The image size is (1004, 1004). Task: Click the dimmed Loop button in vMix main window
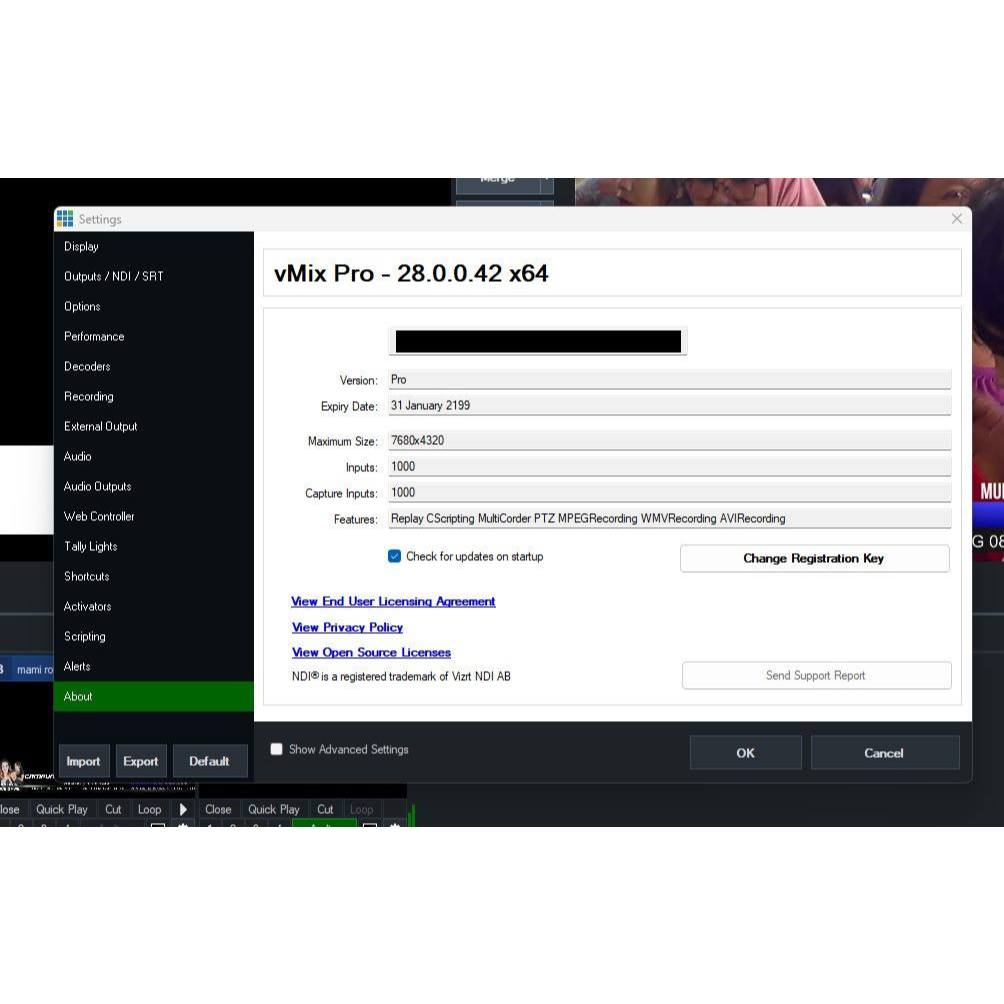pos(362,809)
